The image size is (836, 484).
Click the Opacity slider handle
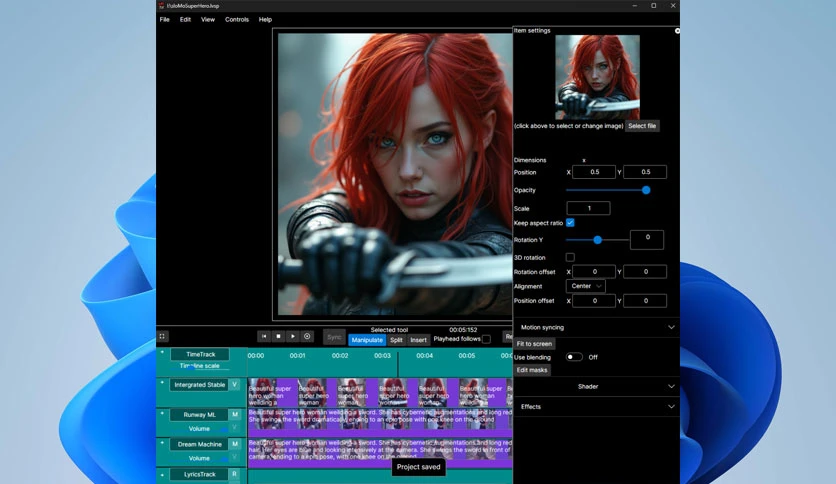pyautogui.click(x=646, y=190)
